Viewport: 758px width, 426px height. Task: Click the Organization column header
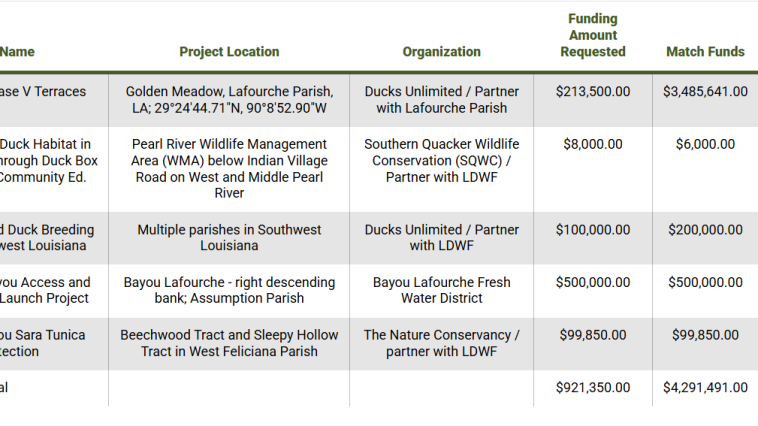click(441, 52)
